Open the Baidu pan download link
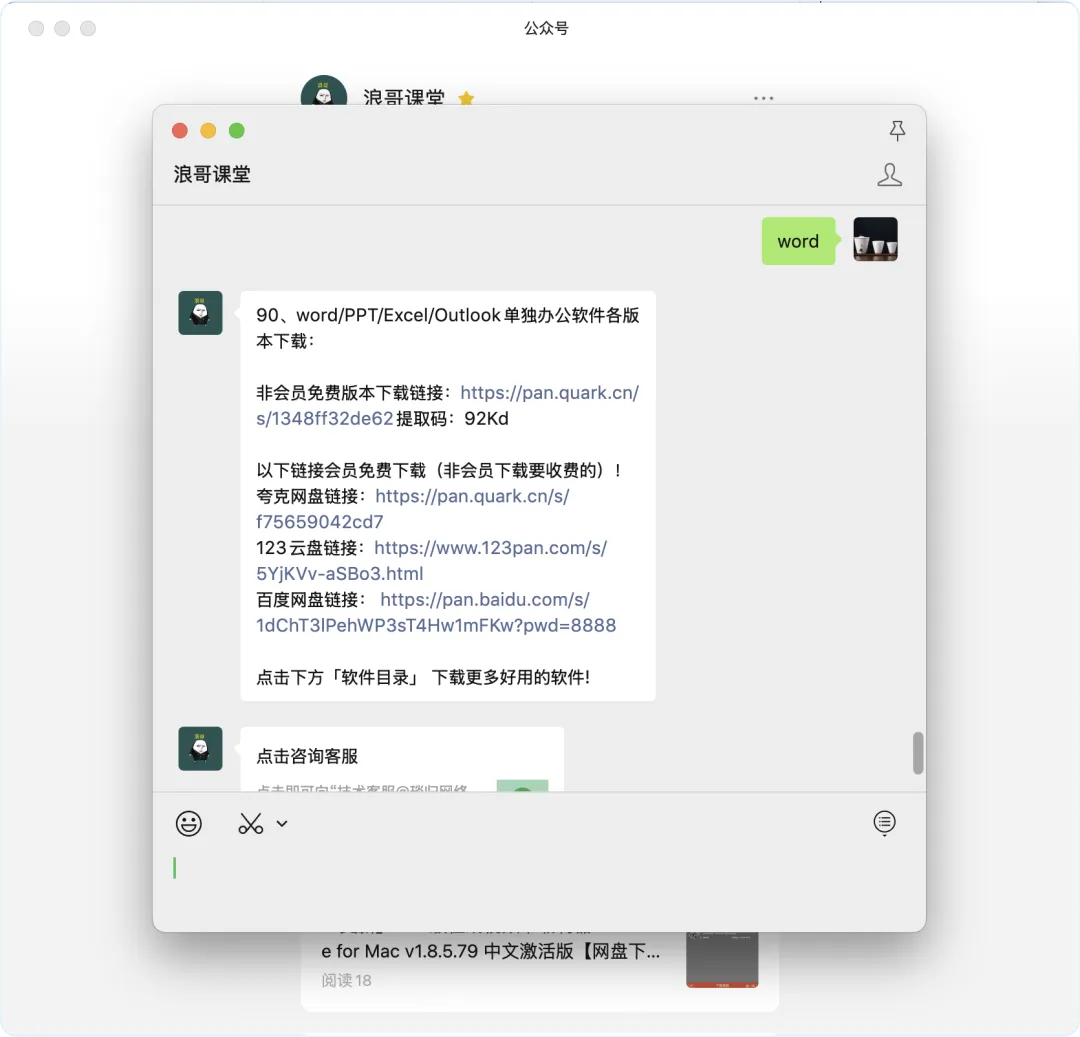 (436, 612)
